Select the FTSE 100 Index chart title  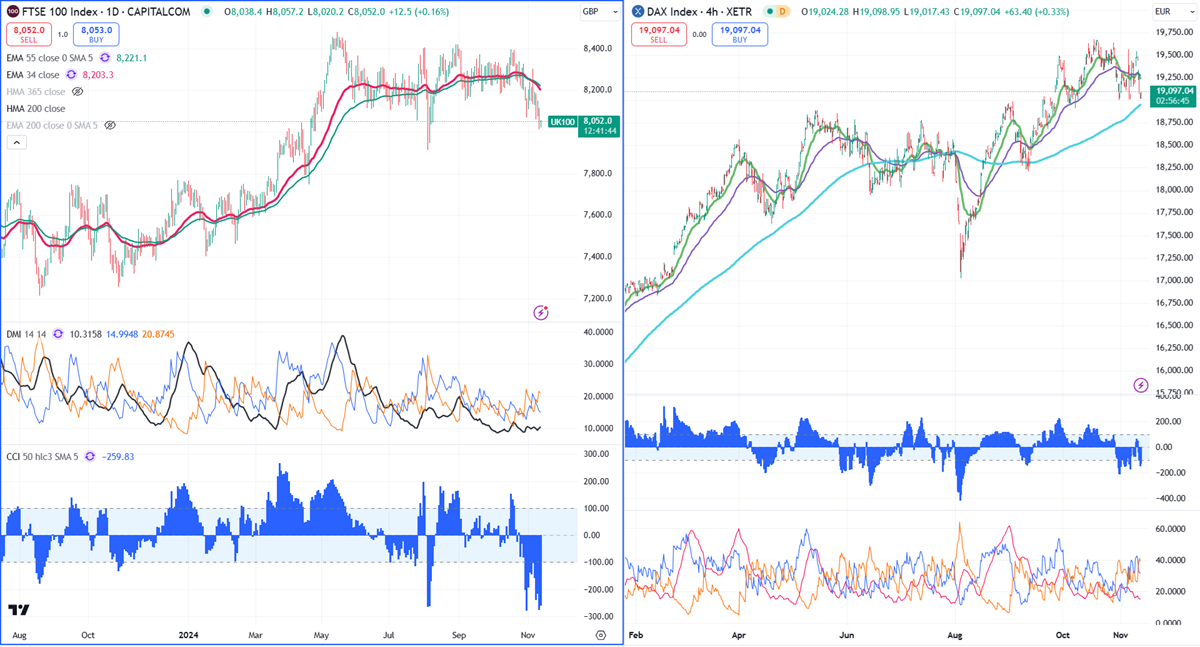[107, 11]
